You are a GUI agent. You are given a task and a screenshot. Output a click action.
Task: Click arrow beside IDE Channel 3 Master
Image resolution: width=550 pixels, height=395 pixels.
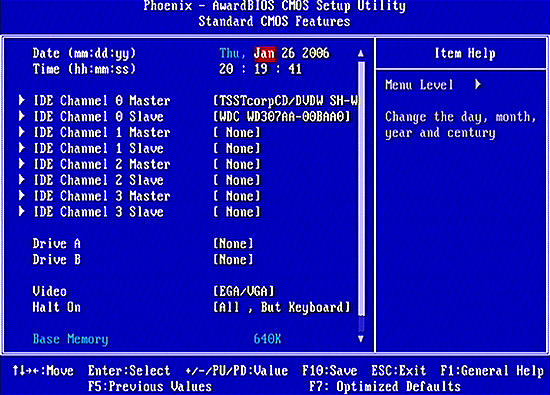pyautogui.click(x=22, y=196)
